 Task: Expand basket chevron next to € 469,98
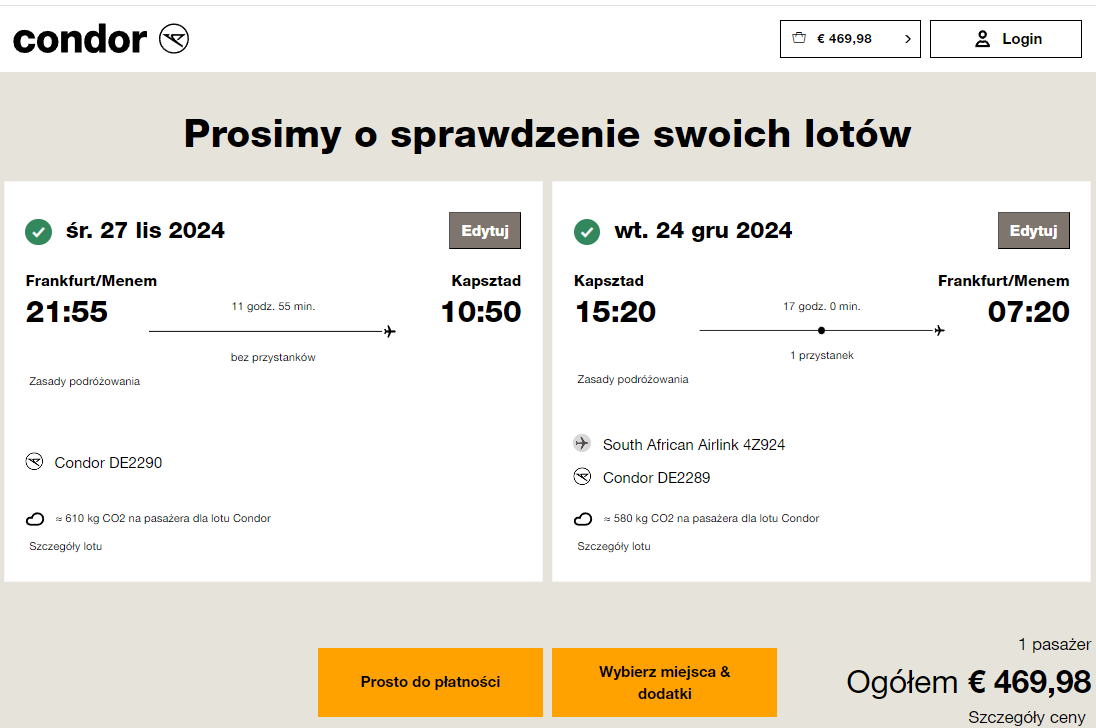(908, 39)
